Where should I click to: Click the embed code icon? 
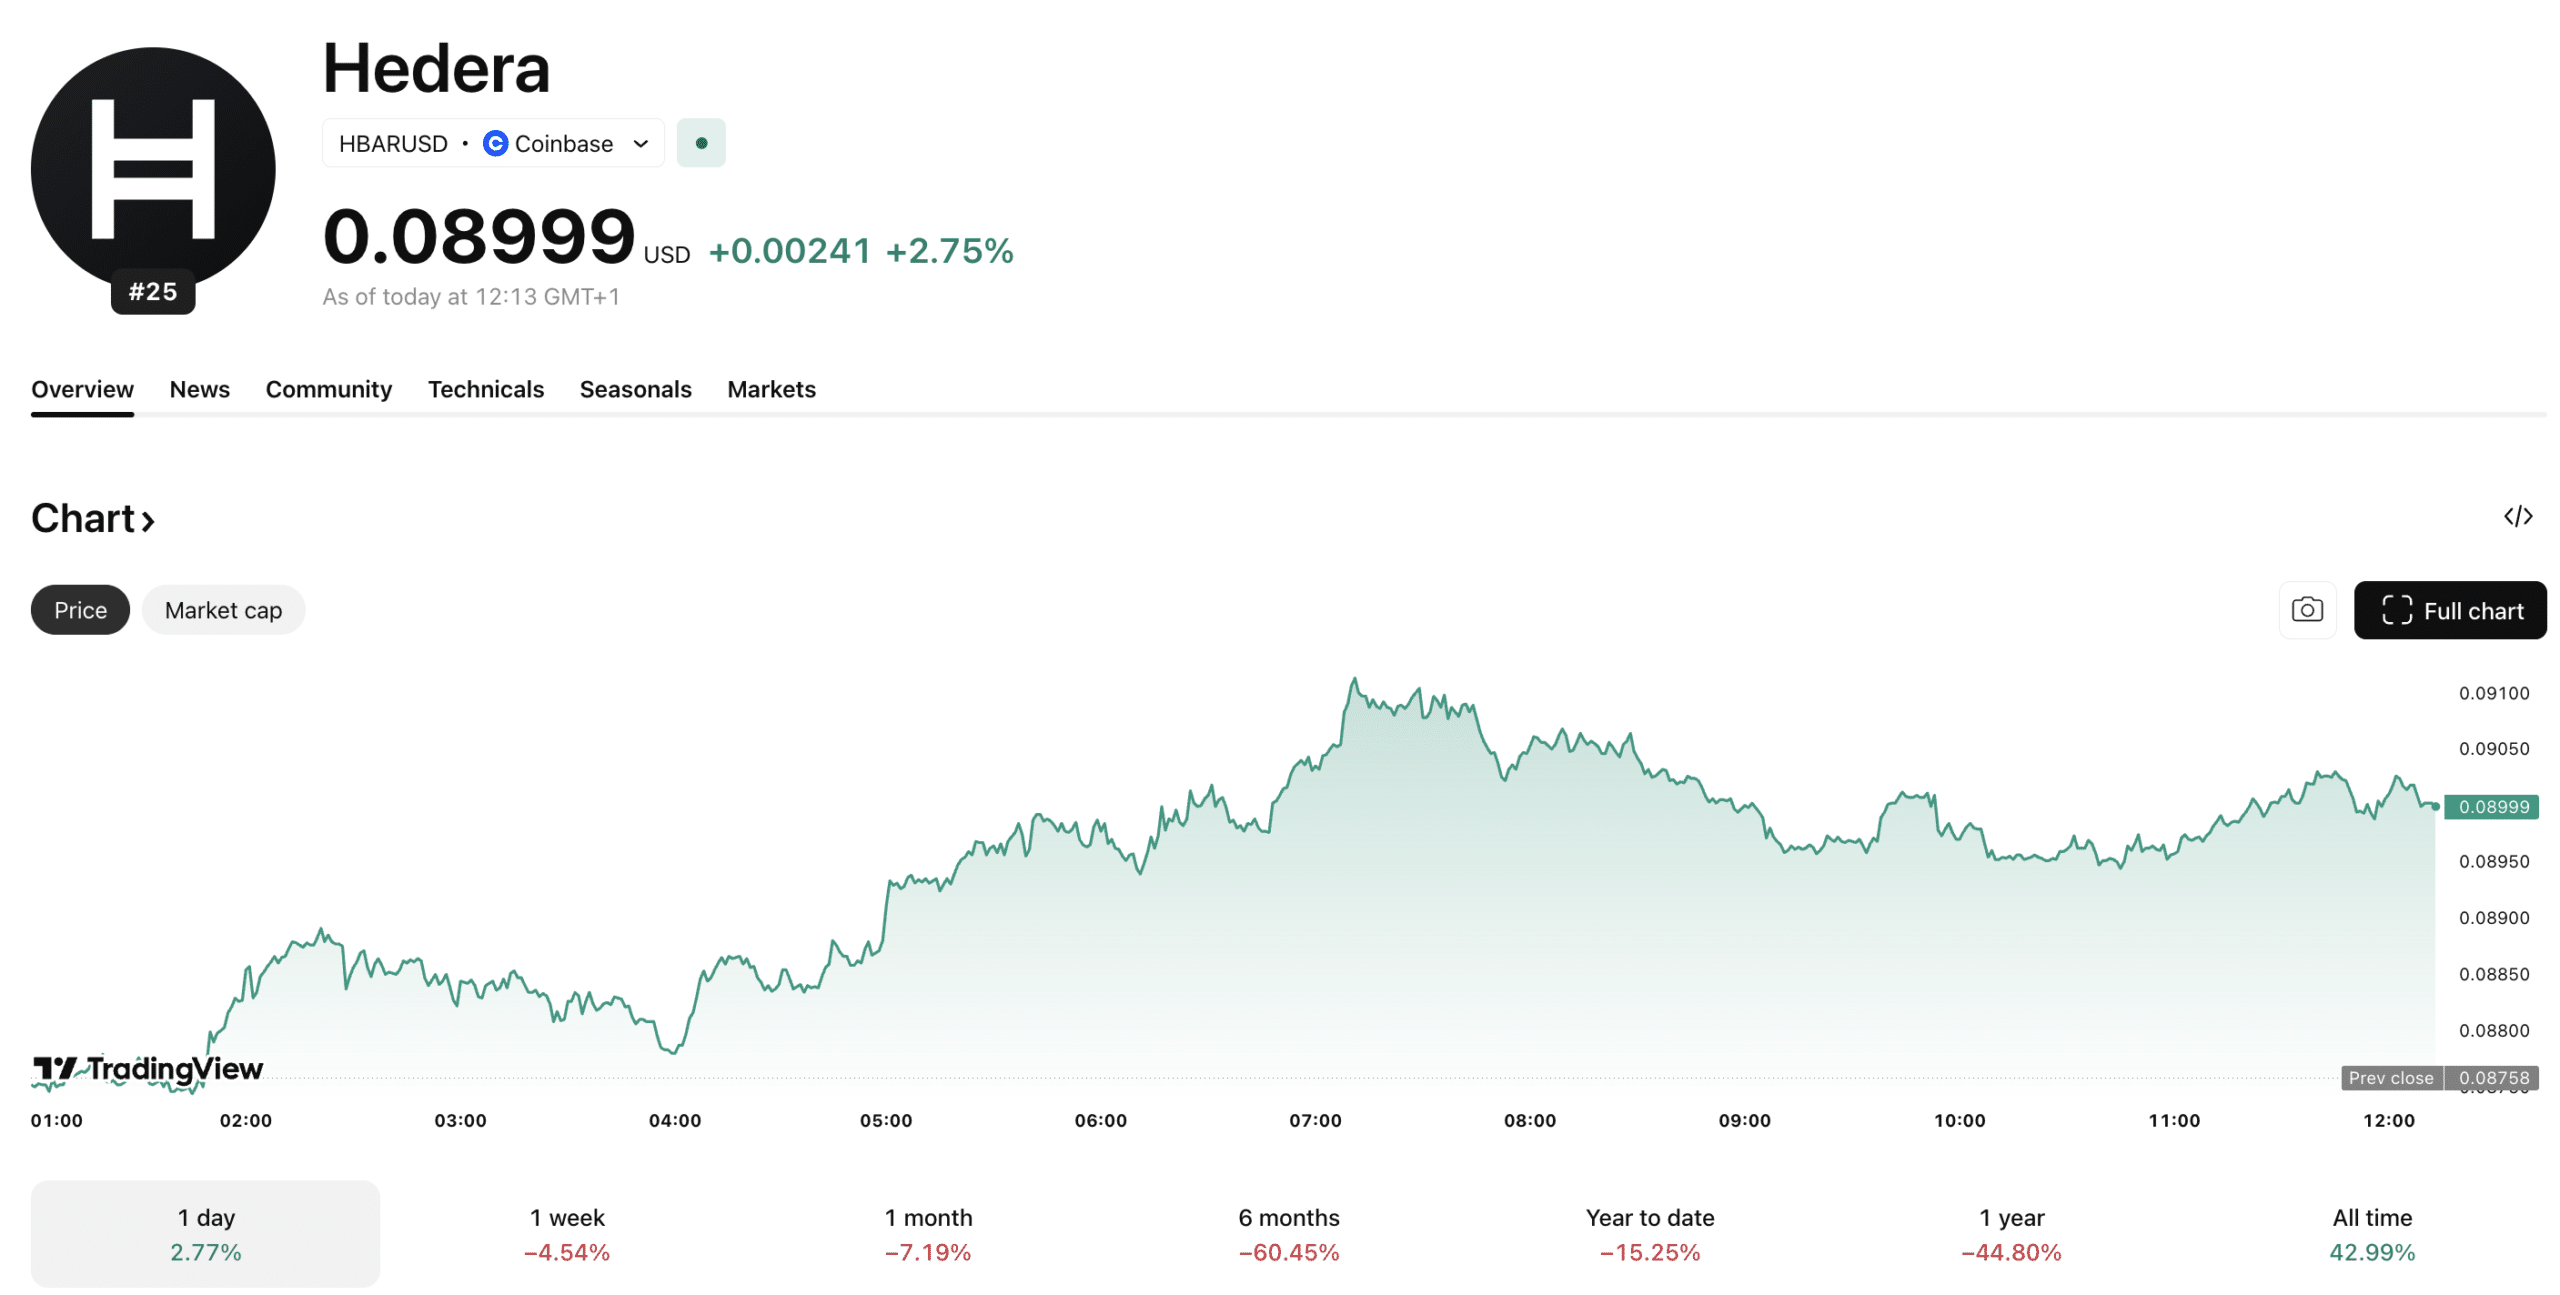[2516, 516]
